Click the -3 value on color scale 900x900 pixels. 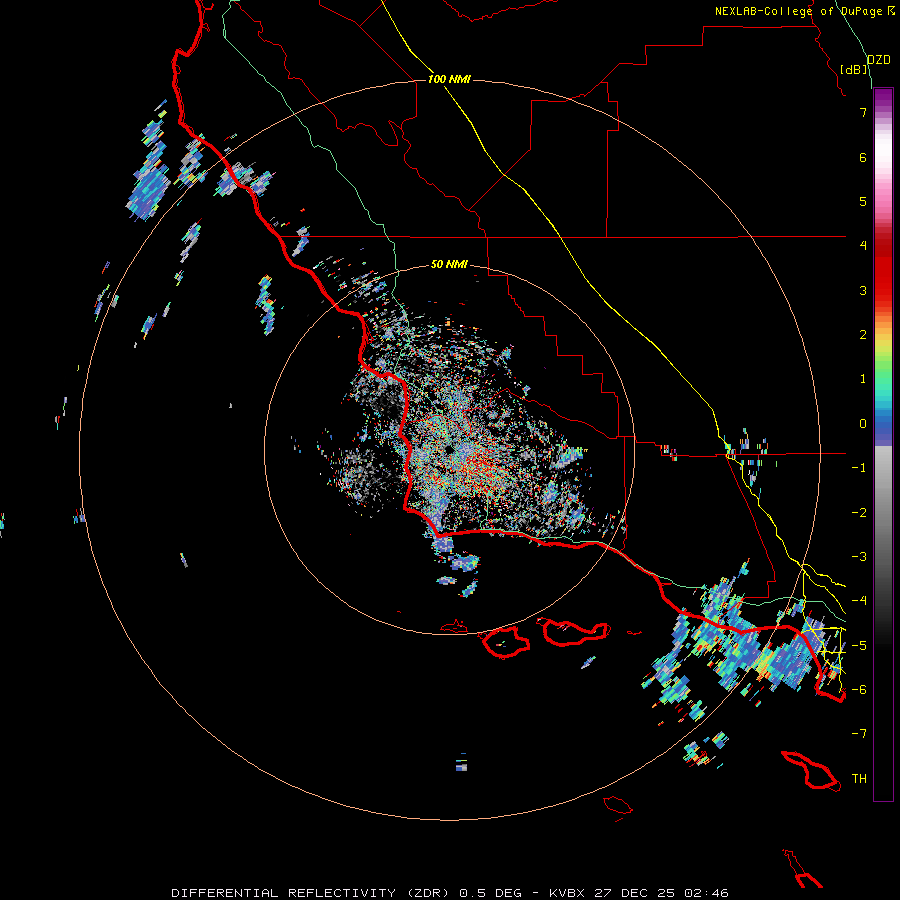[859, 557]
